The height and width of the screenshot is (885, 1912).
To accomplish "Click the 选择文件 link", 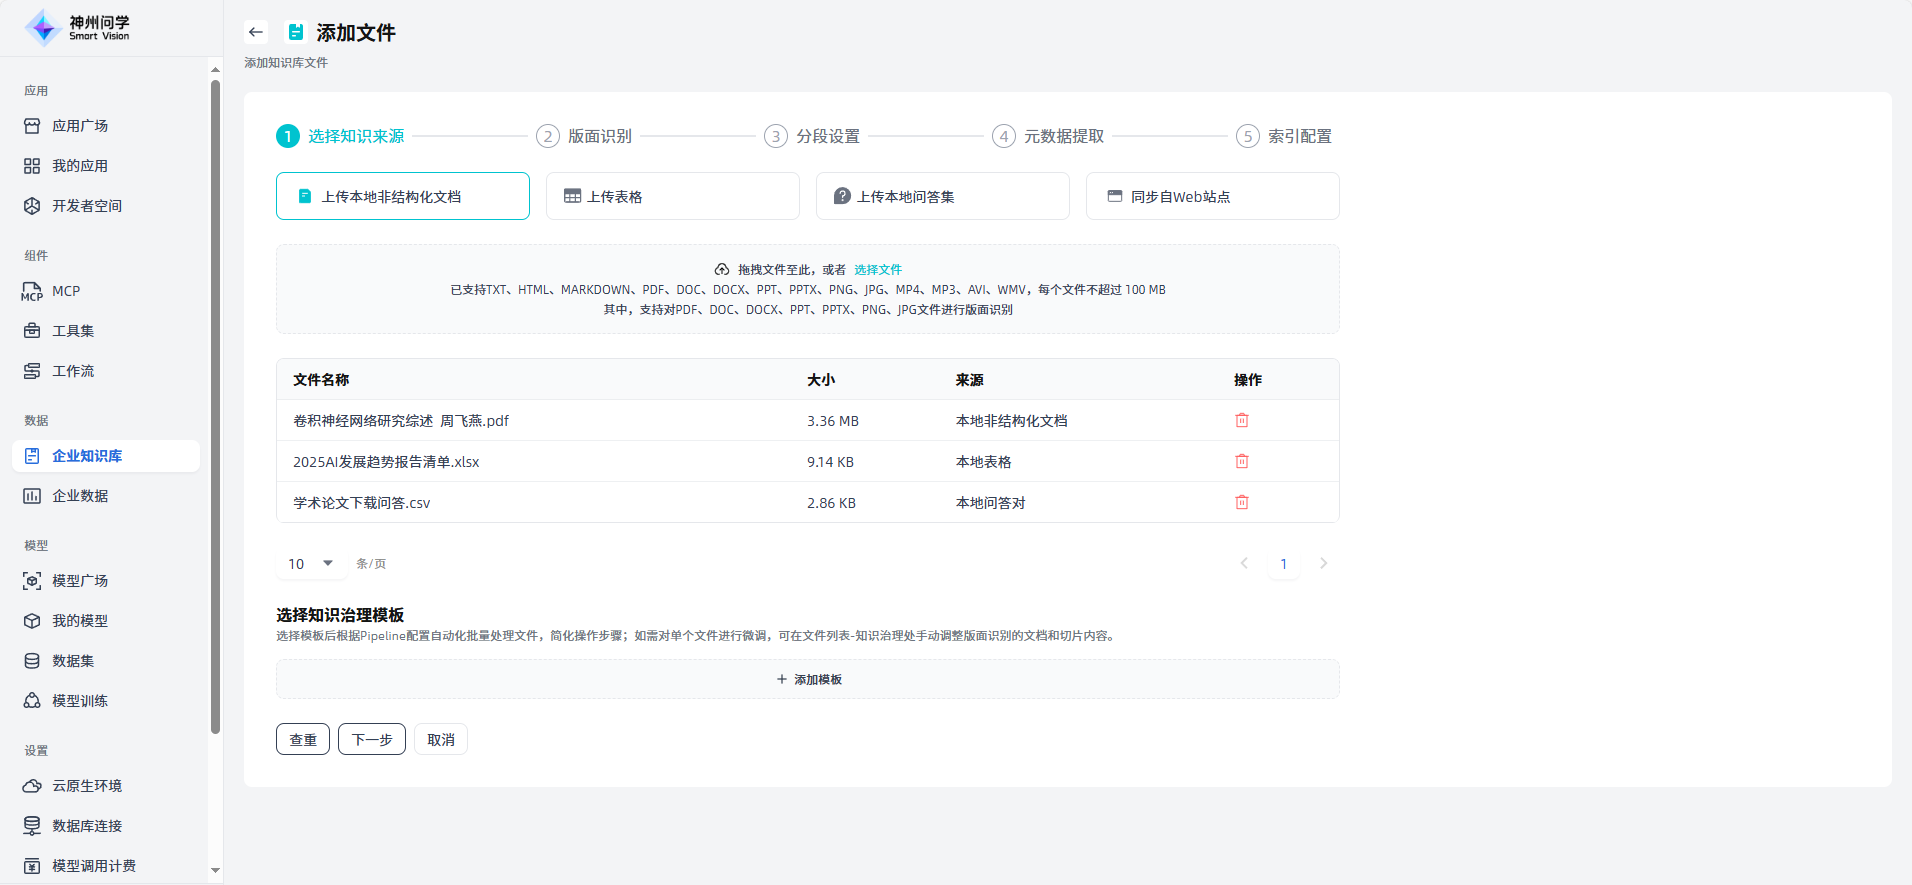I will pyautogui.click(x=877, y=270).
